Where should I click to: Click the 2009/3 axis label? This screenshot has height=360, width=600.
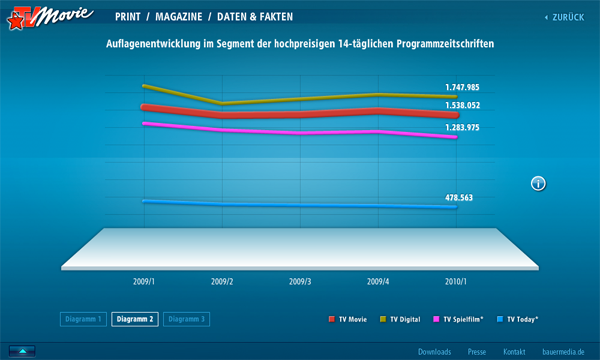tap(300, 282)
